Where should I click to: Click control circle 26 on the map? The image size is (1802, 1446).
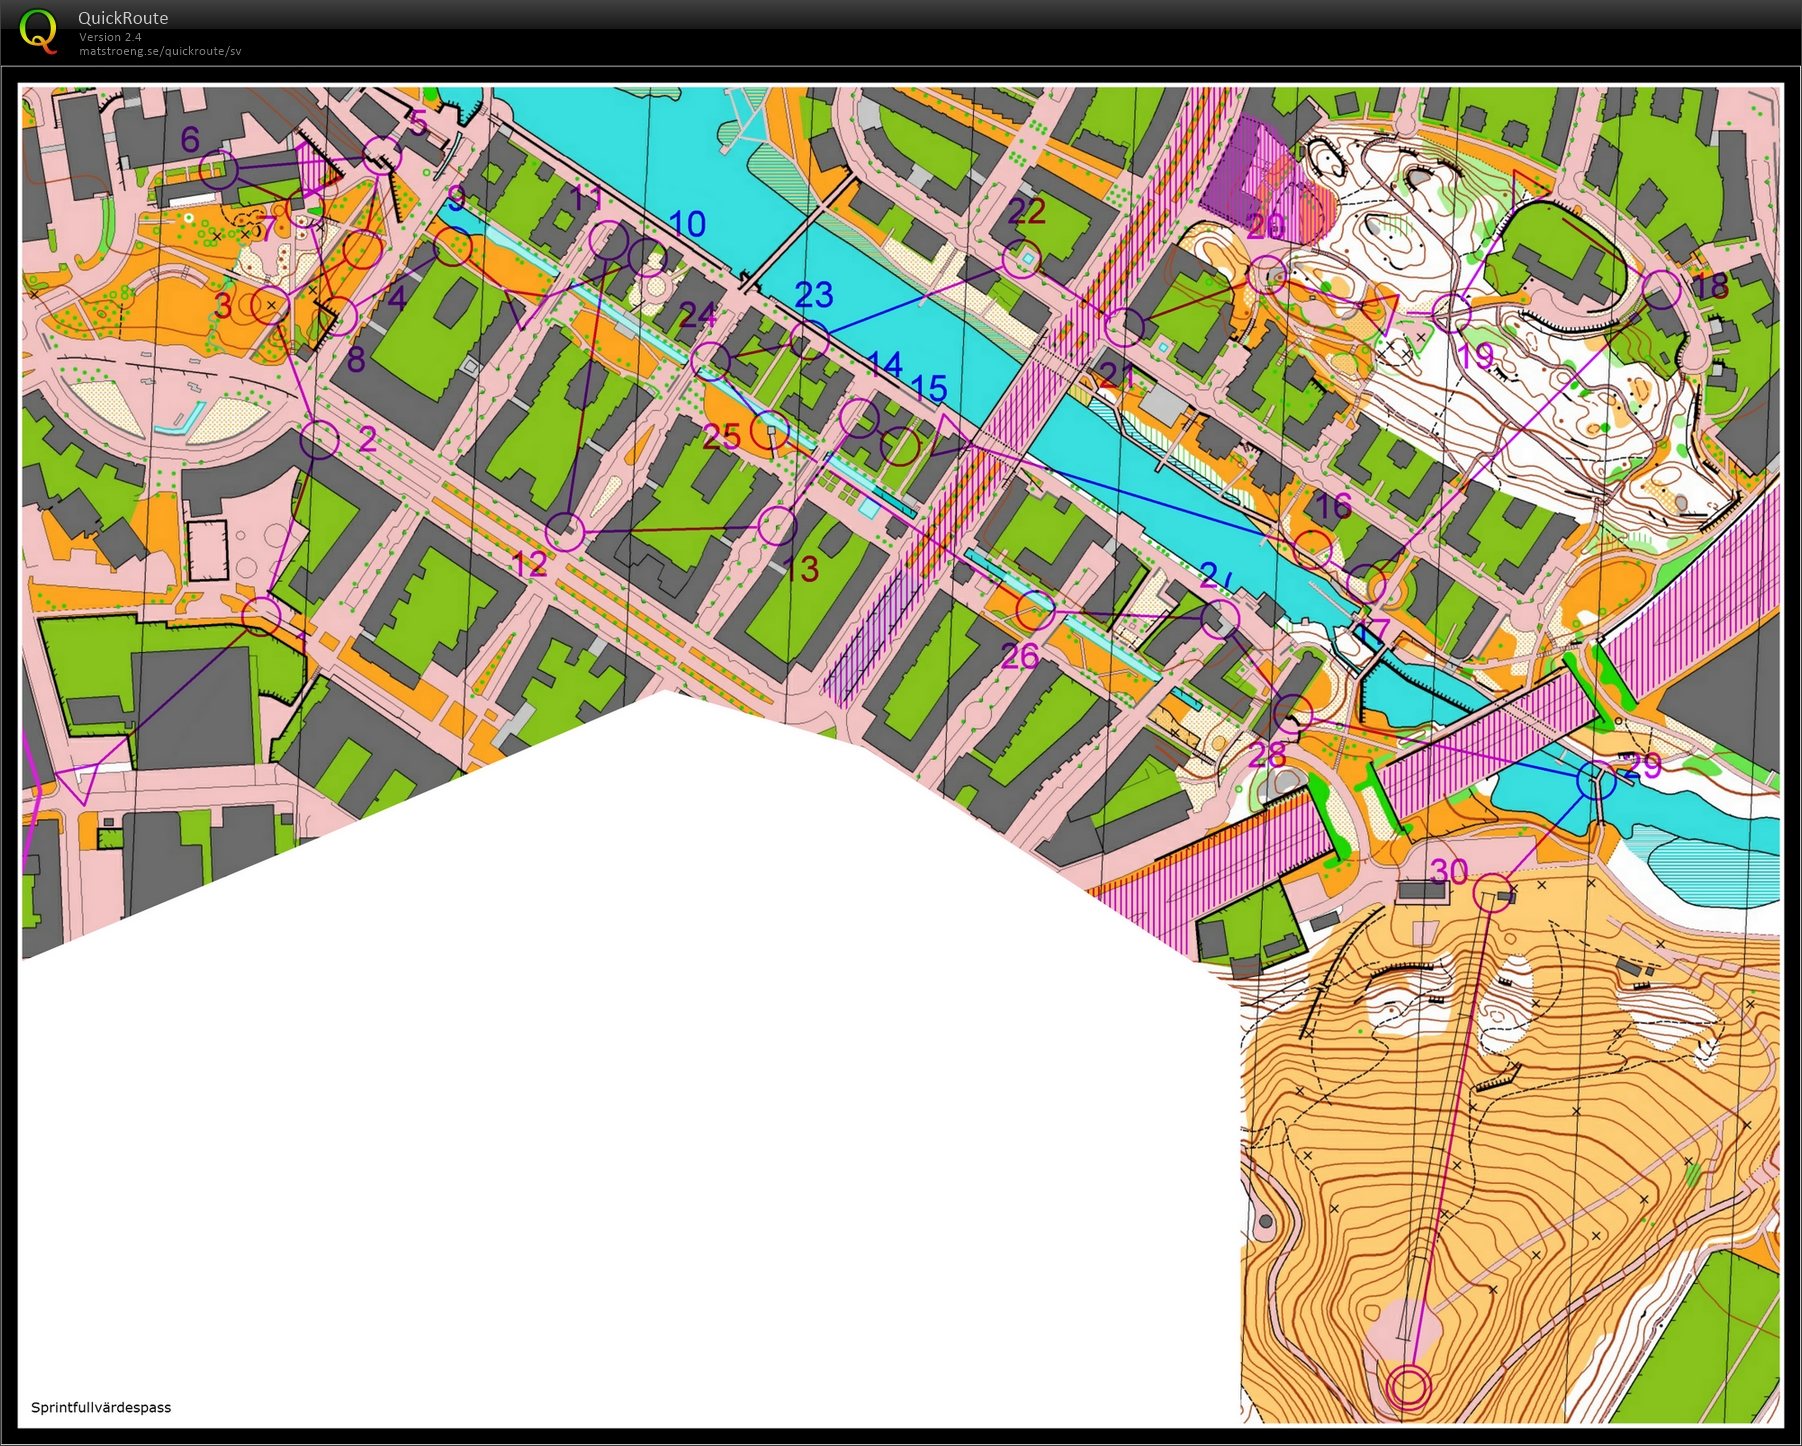click(x=1036, y=610)
